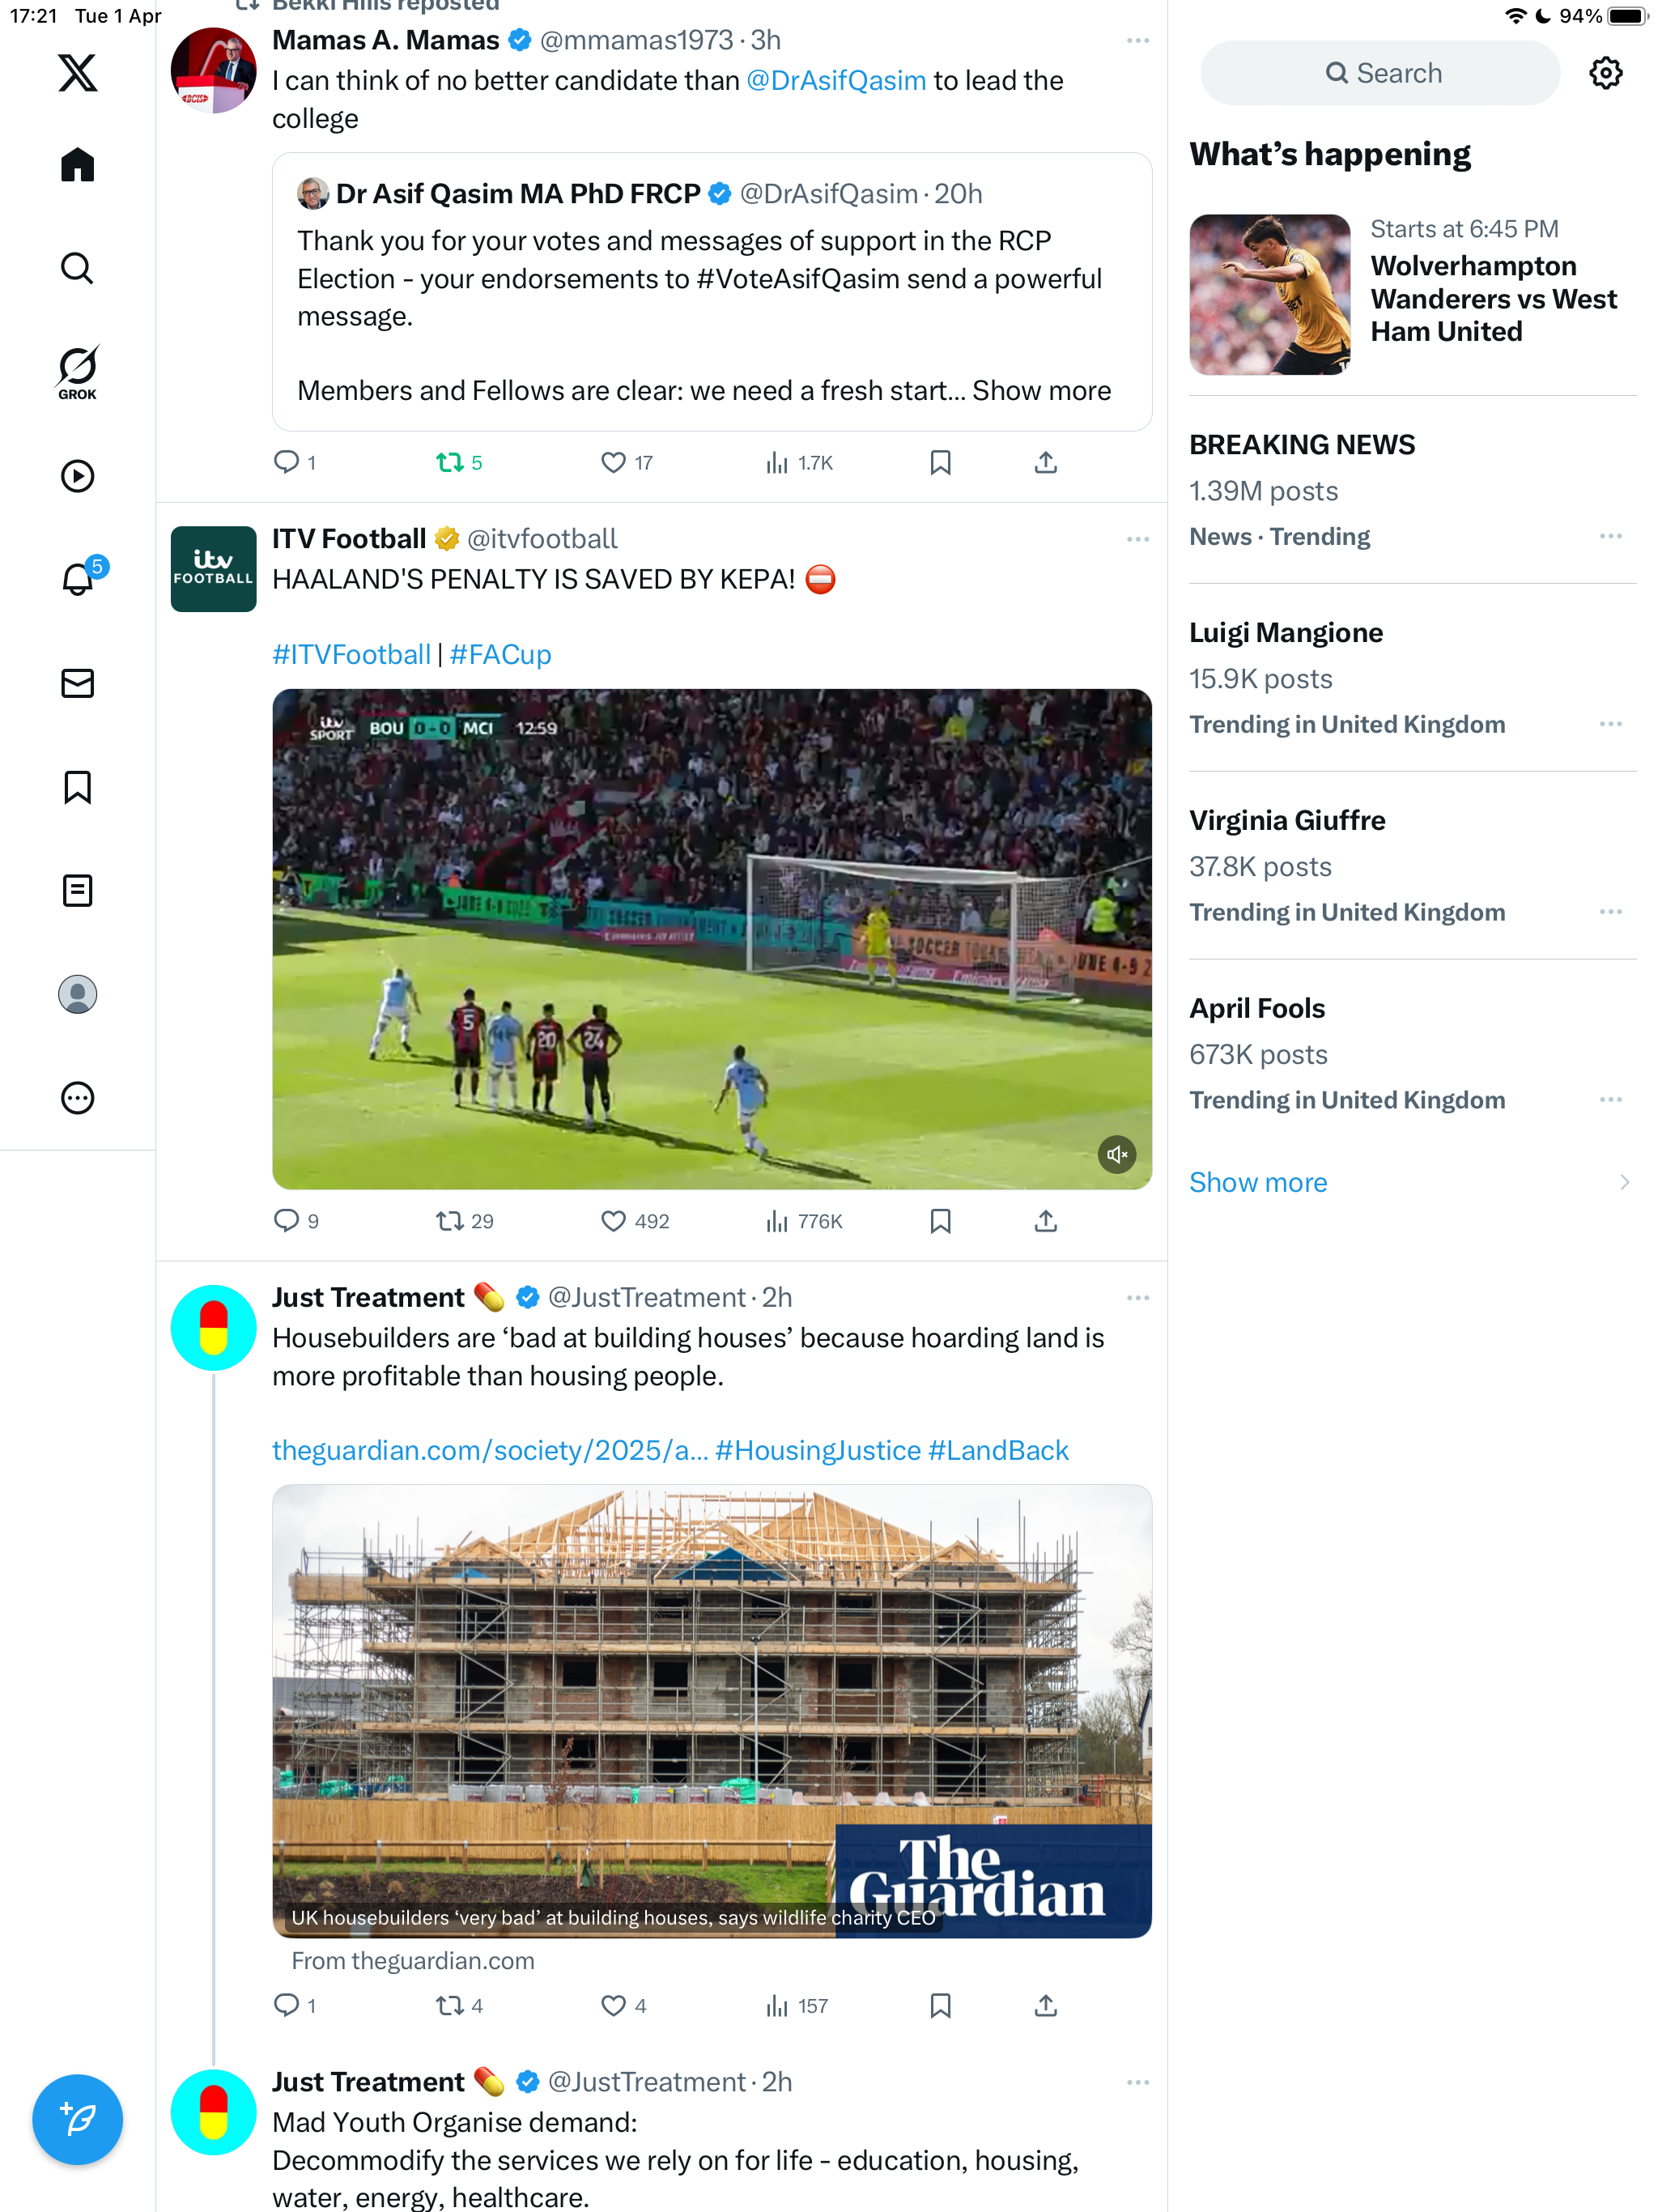The height and width of the screenshot is (2212, 1658).
Task: Open the #FACup hashtag link
Action: (x=500, y=654)
